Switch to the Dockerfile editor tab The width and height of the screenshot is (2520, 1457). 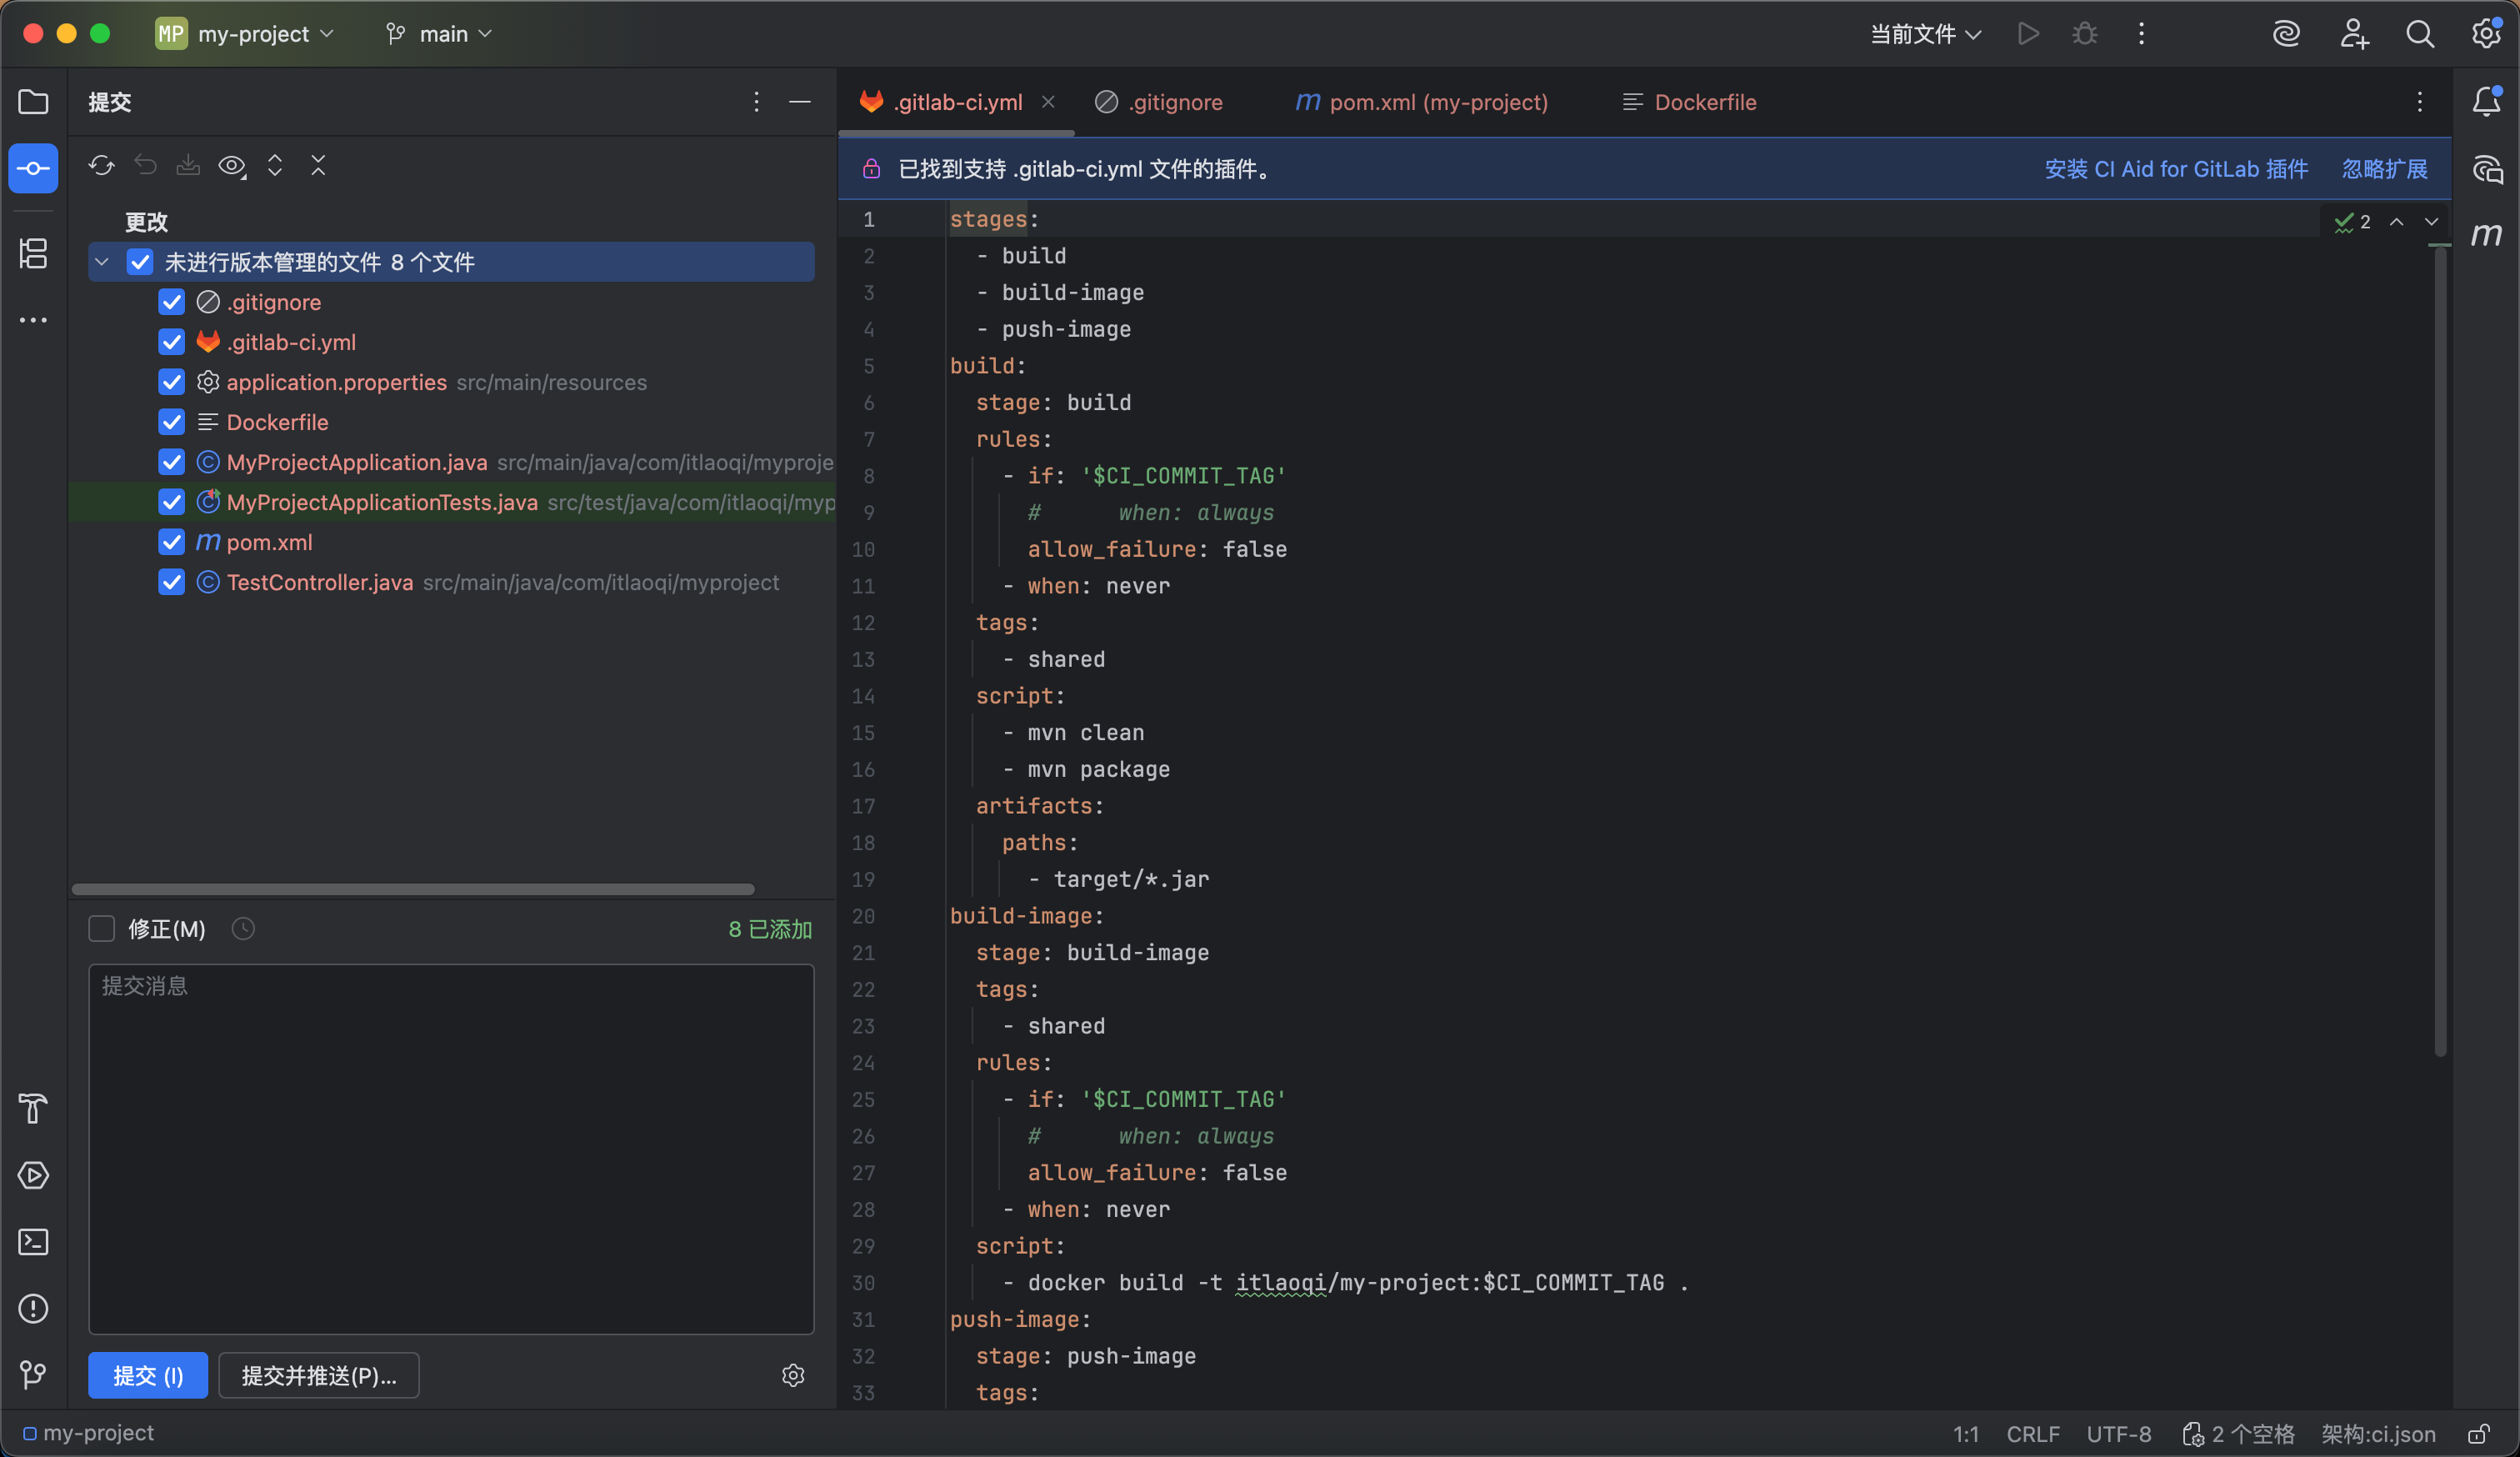(x=1703, y=102)
